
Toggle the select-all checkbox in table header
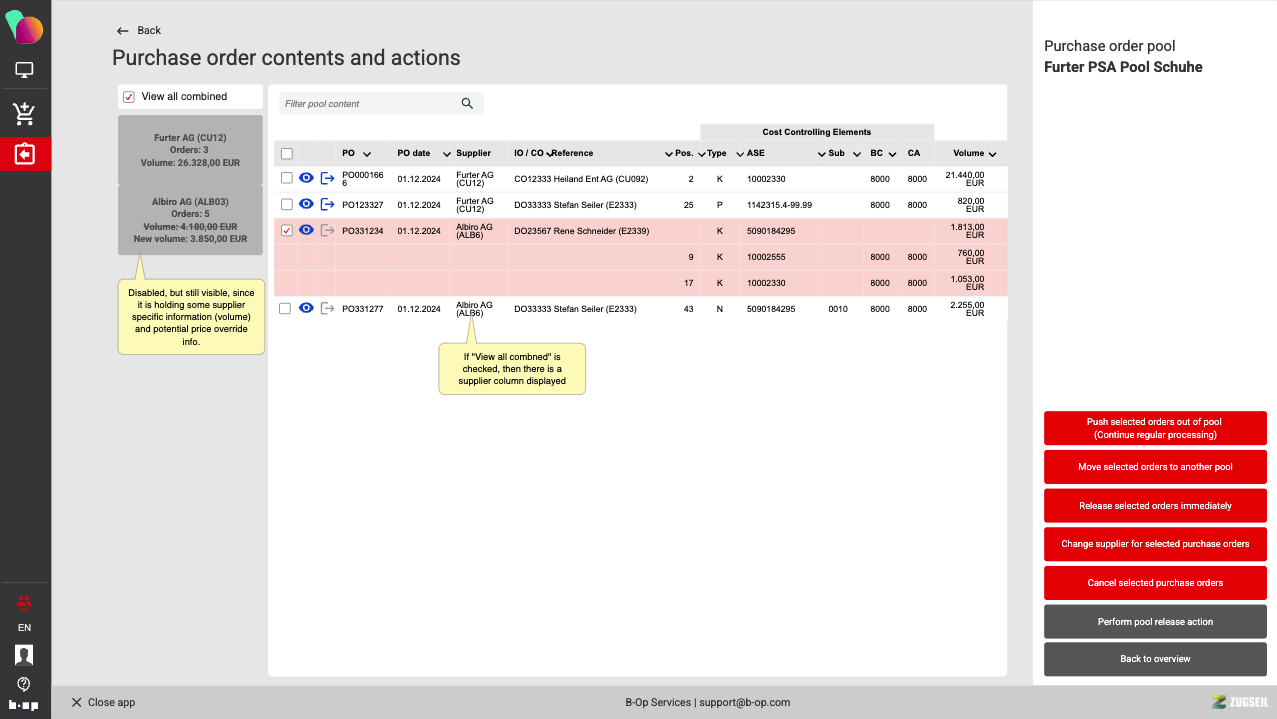pos(287,154)
